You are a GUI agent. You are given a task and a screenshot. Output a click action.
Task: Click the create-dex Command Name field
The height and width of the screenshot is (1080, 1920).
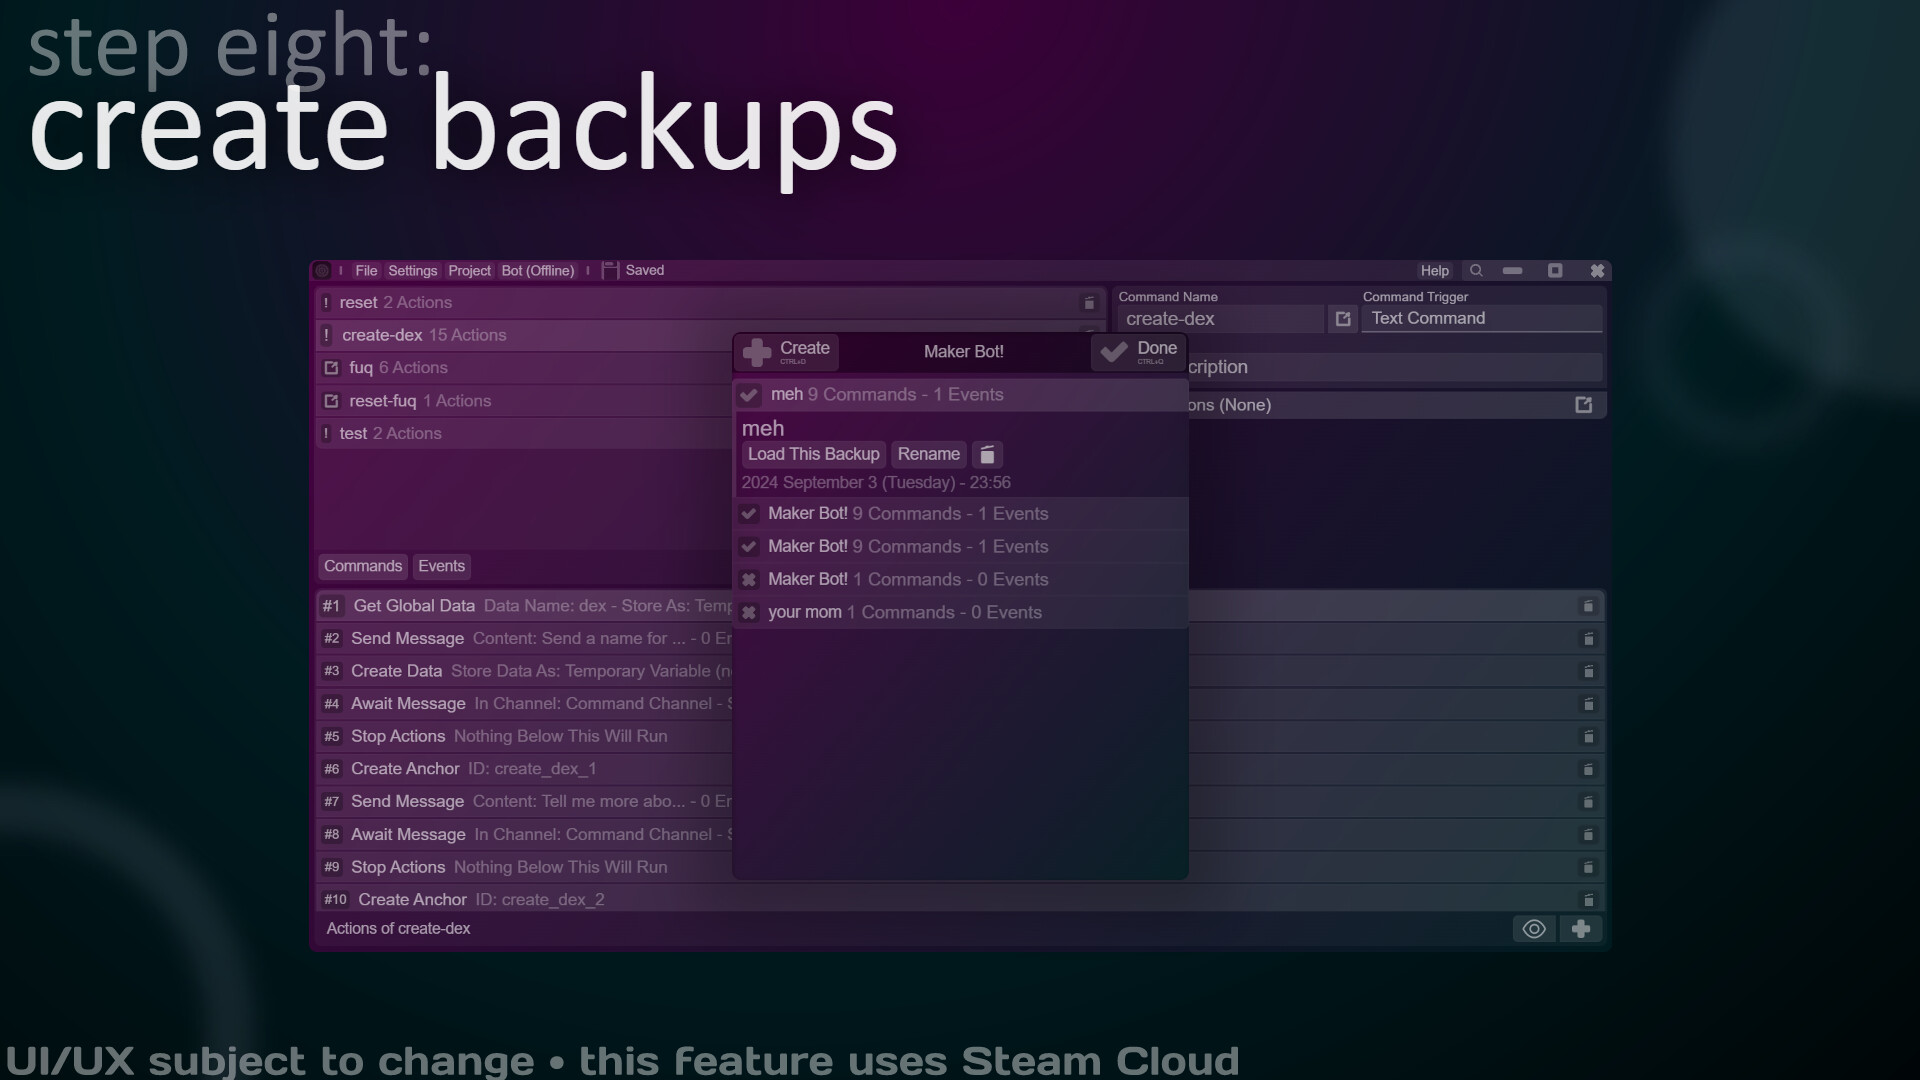(x=1220, y=318)
